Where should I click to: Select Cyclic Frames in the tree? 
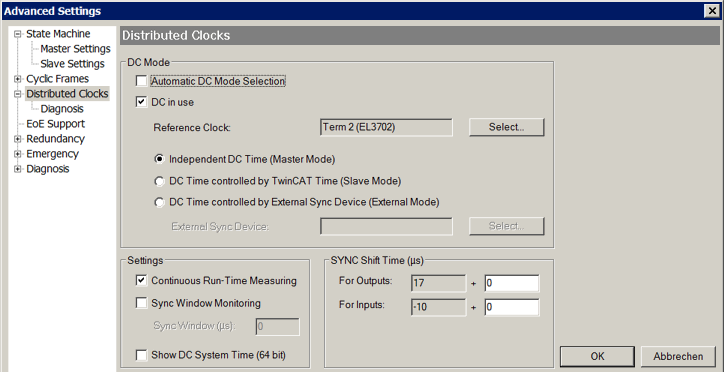pos(57,79)
